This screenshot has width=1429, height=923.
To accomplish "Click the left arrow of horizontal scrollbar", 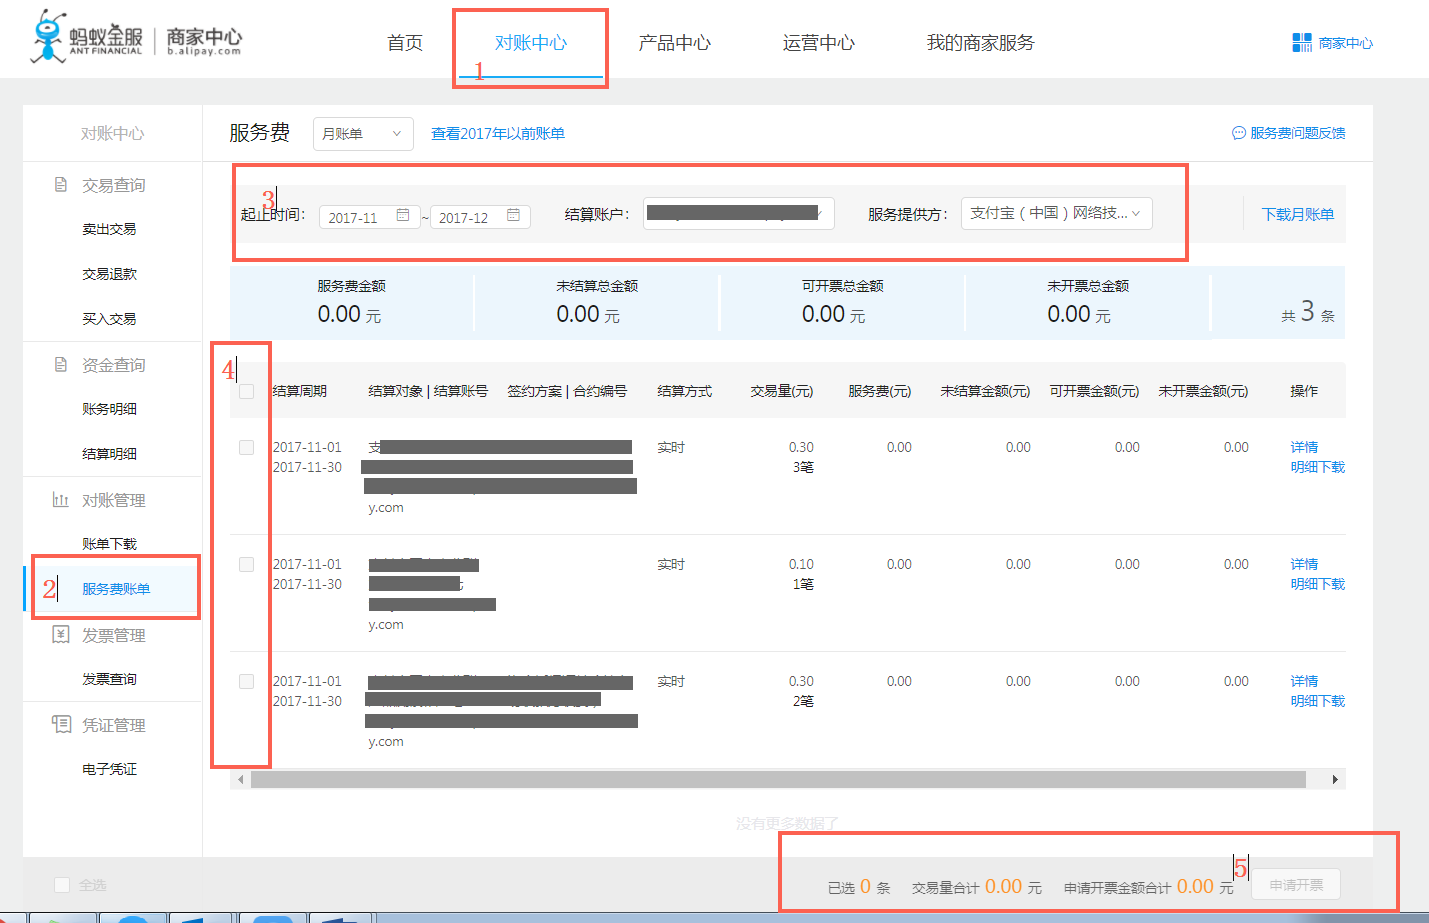I will coord(240,779).
